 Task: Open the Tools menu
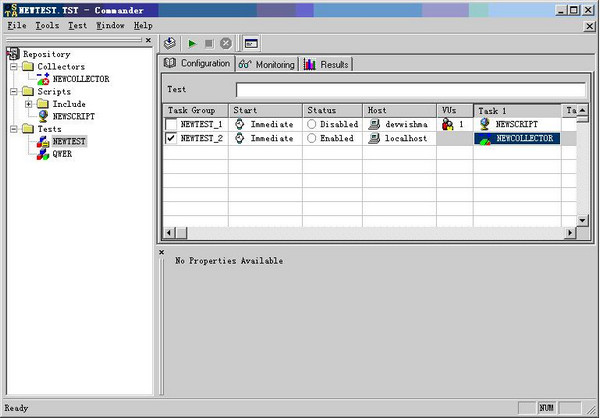pyautogui.click(x=47, y=26)
